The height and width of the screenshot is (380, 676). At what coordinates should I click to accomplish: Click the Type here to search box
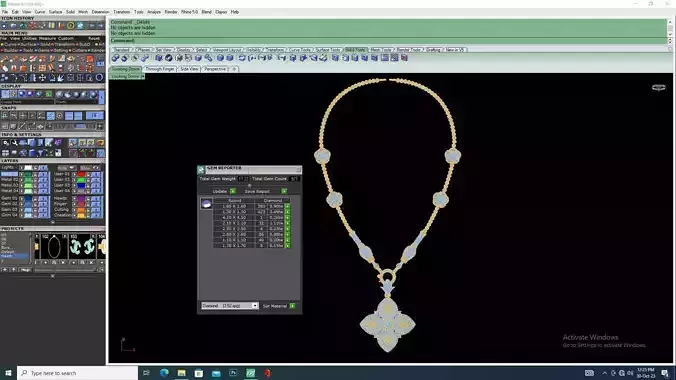(78, 373)
